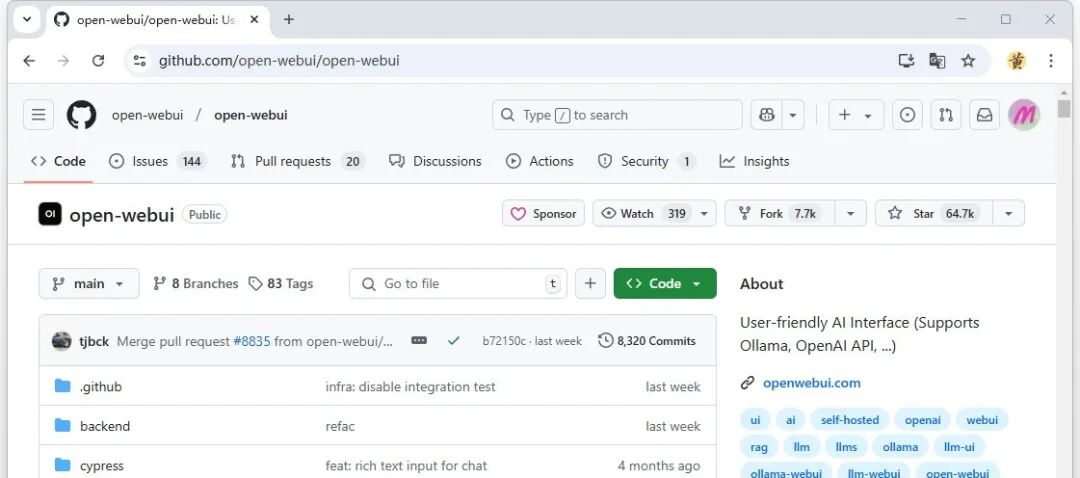View the commit check status checkmark
Screen dimensions: 1080x478
point(453,341)
